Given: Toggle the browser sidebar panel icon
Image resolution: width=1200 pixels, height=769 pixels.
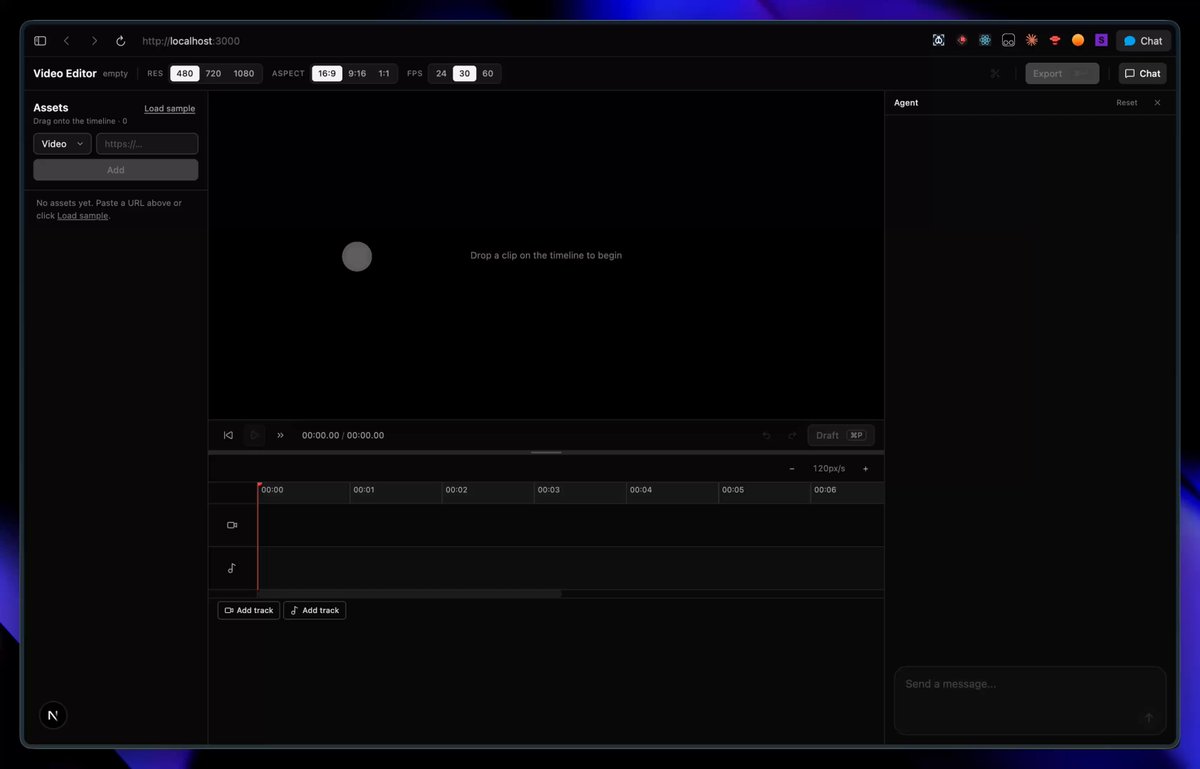Looking at the screenshot, I should 40,41.
